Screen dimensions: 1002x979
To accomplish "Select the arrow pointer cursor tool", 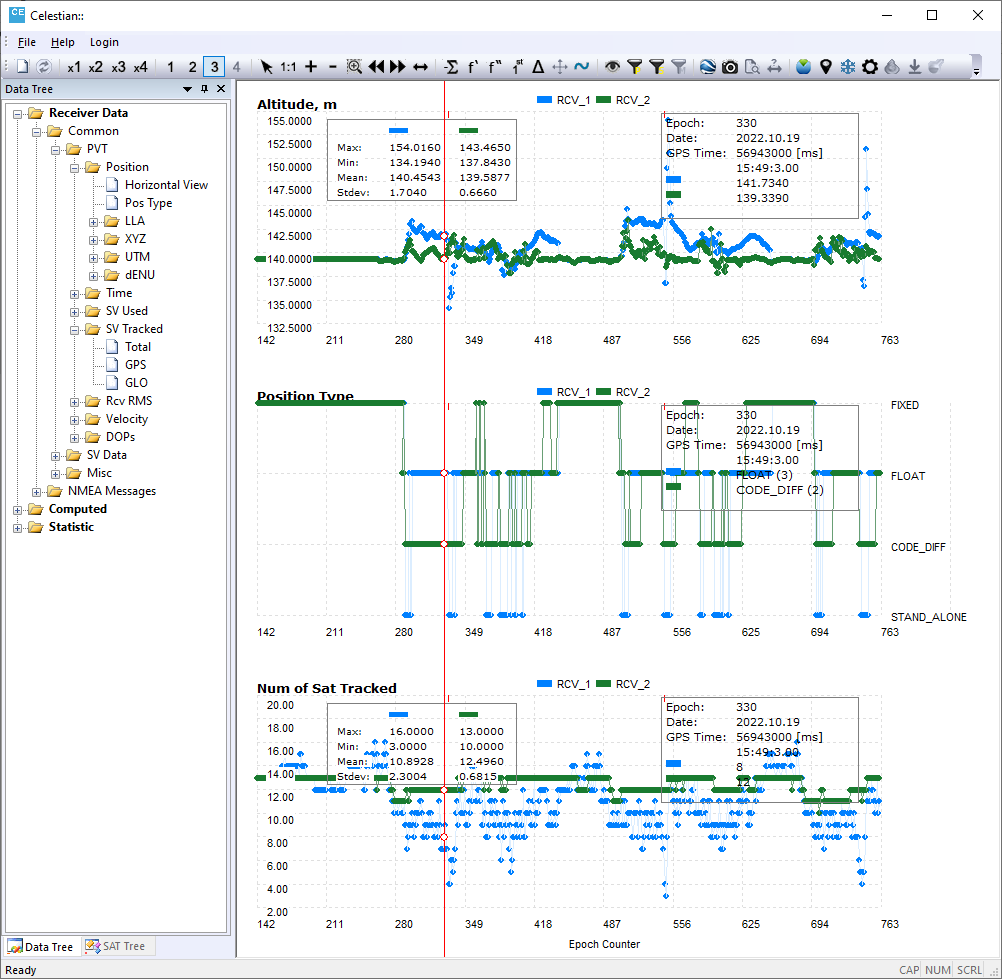I will click(266, 67).
